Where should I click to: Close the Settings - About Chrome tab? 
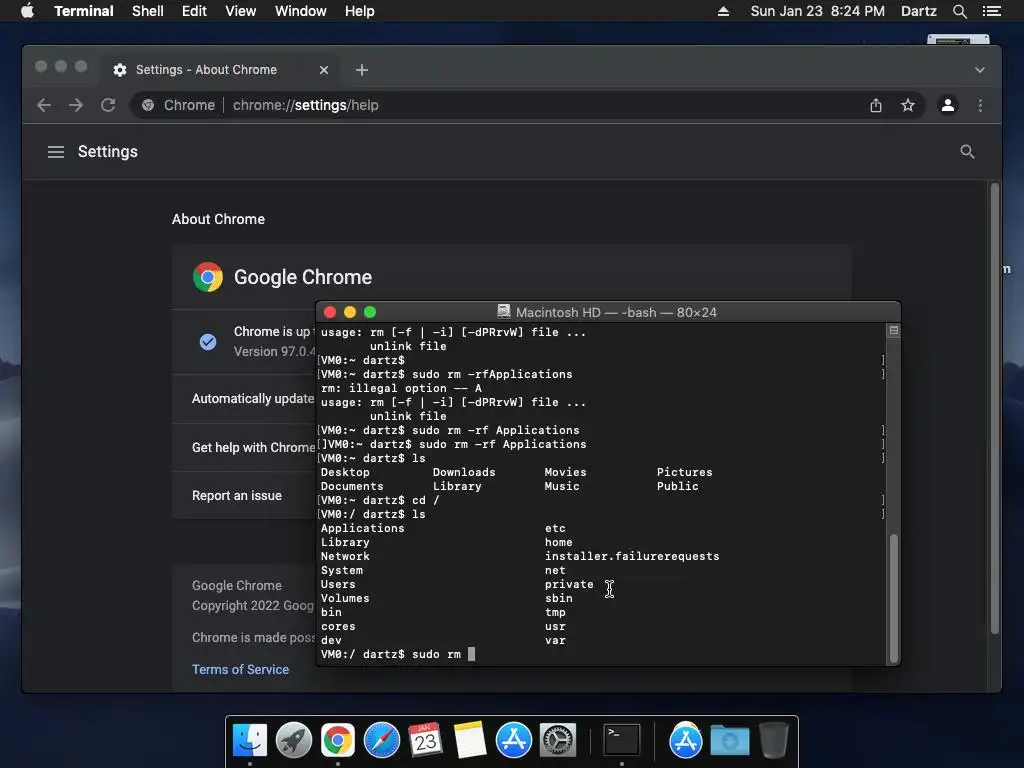coord(323,70)
